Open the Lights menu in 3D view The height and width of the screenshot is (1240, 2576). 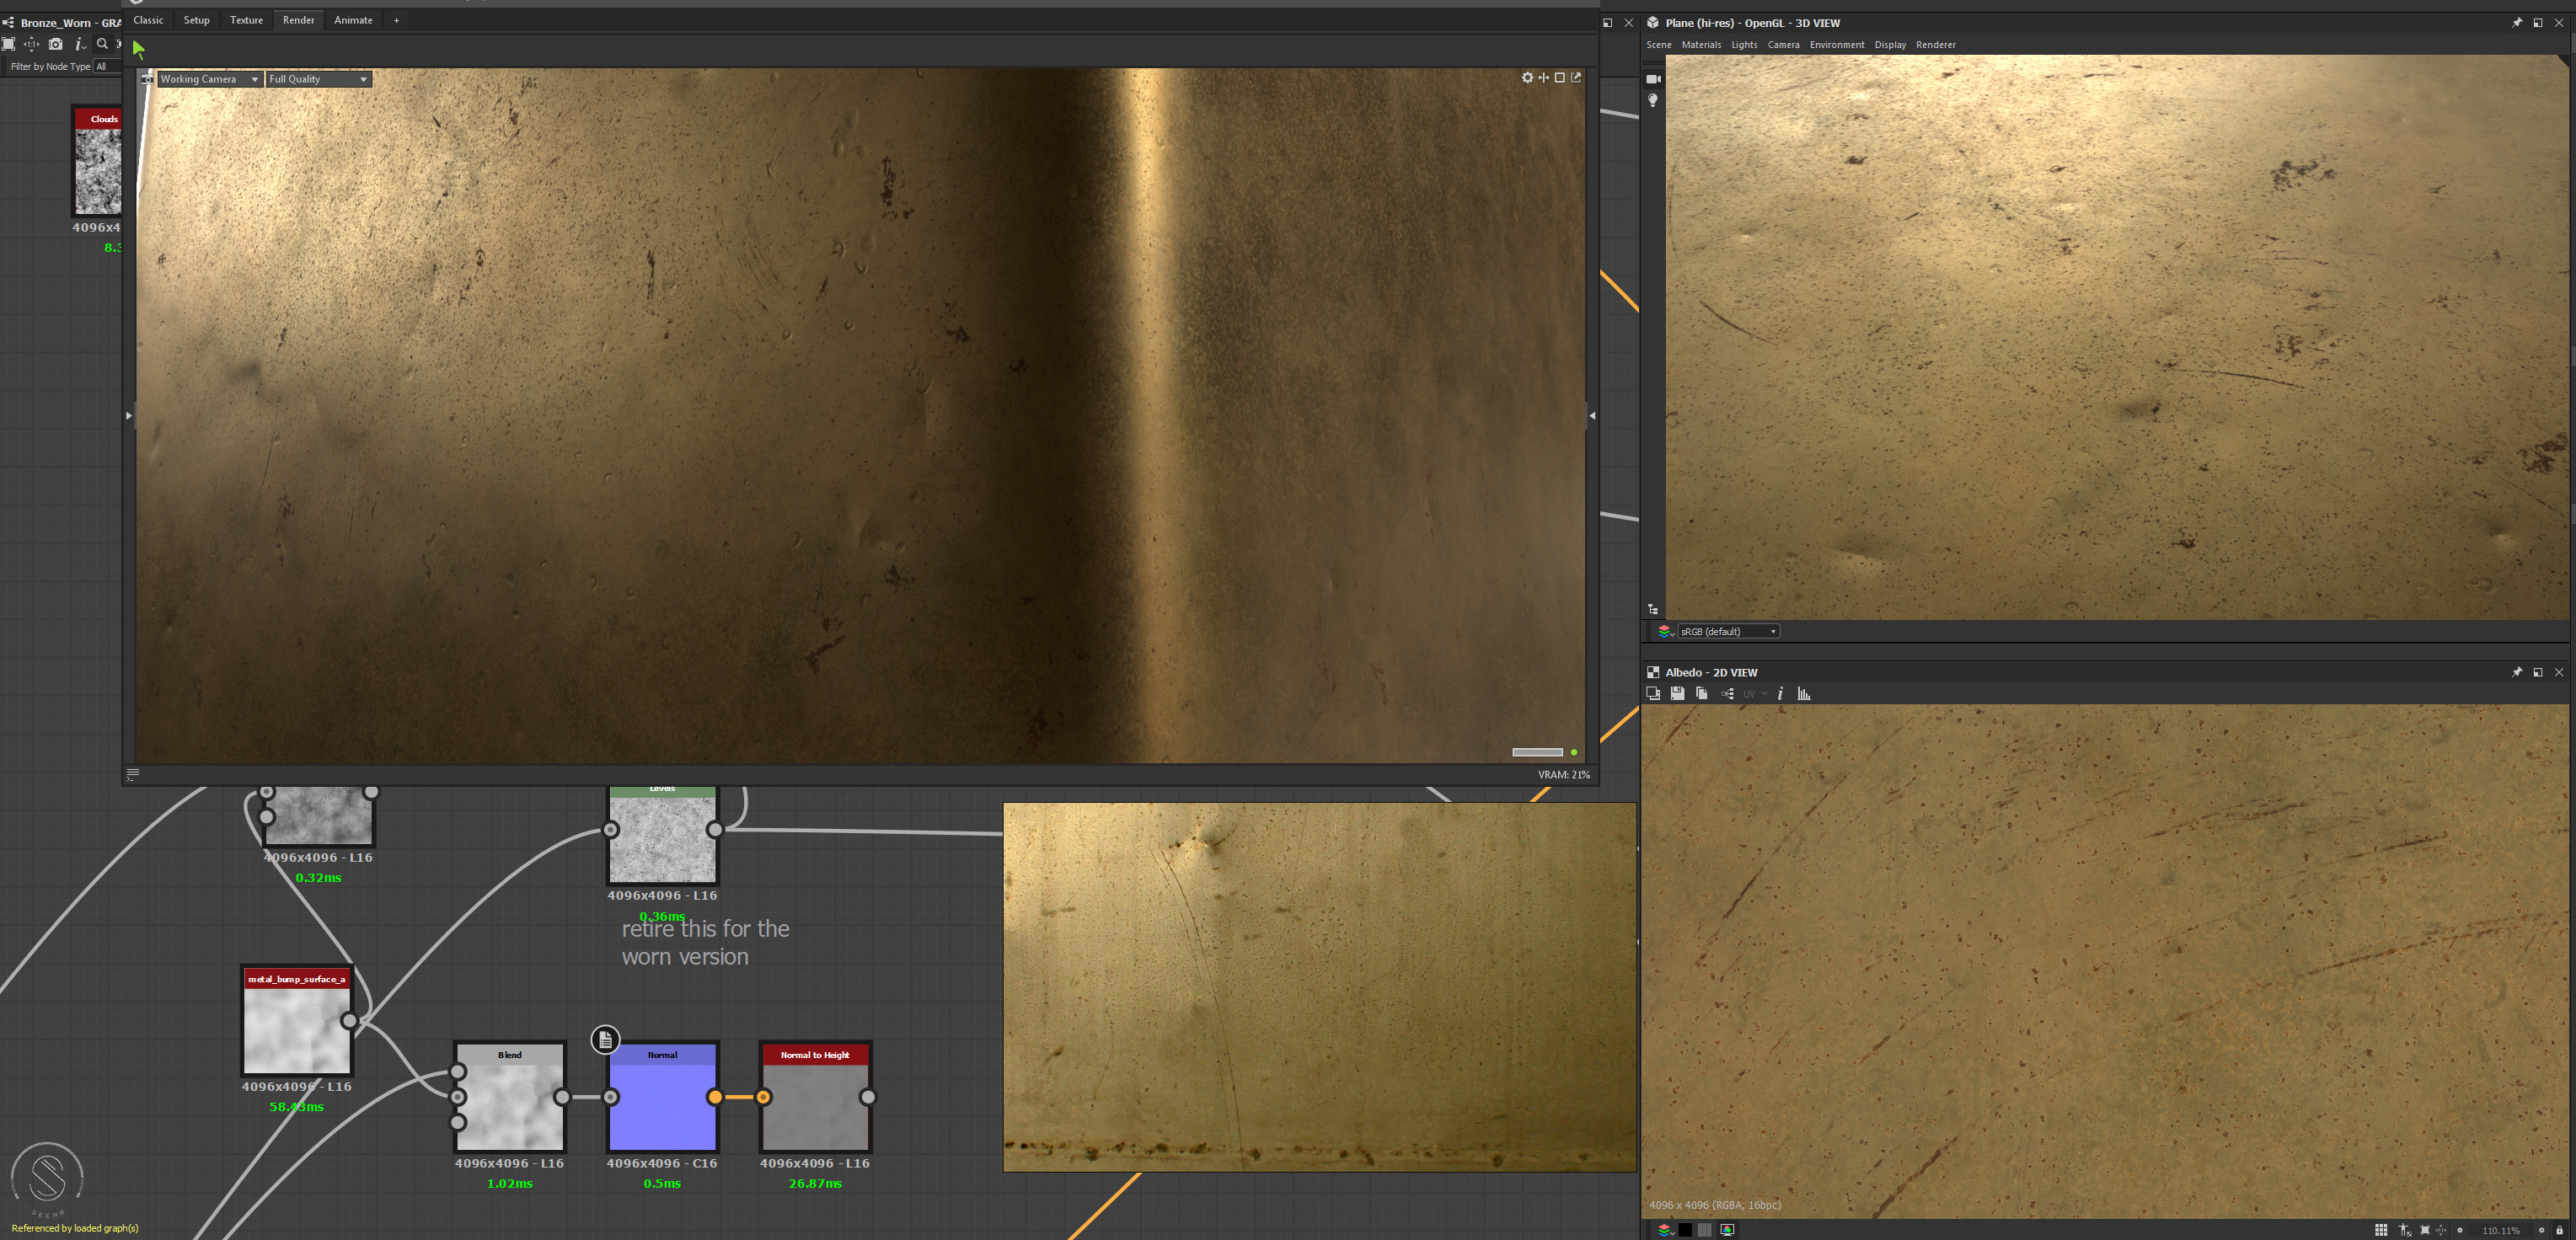click(x=1744, y=45)
